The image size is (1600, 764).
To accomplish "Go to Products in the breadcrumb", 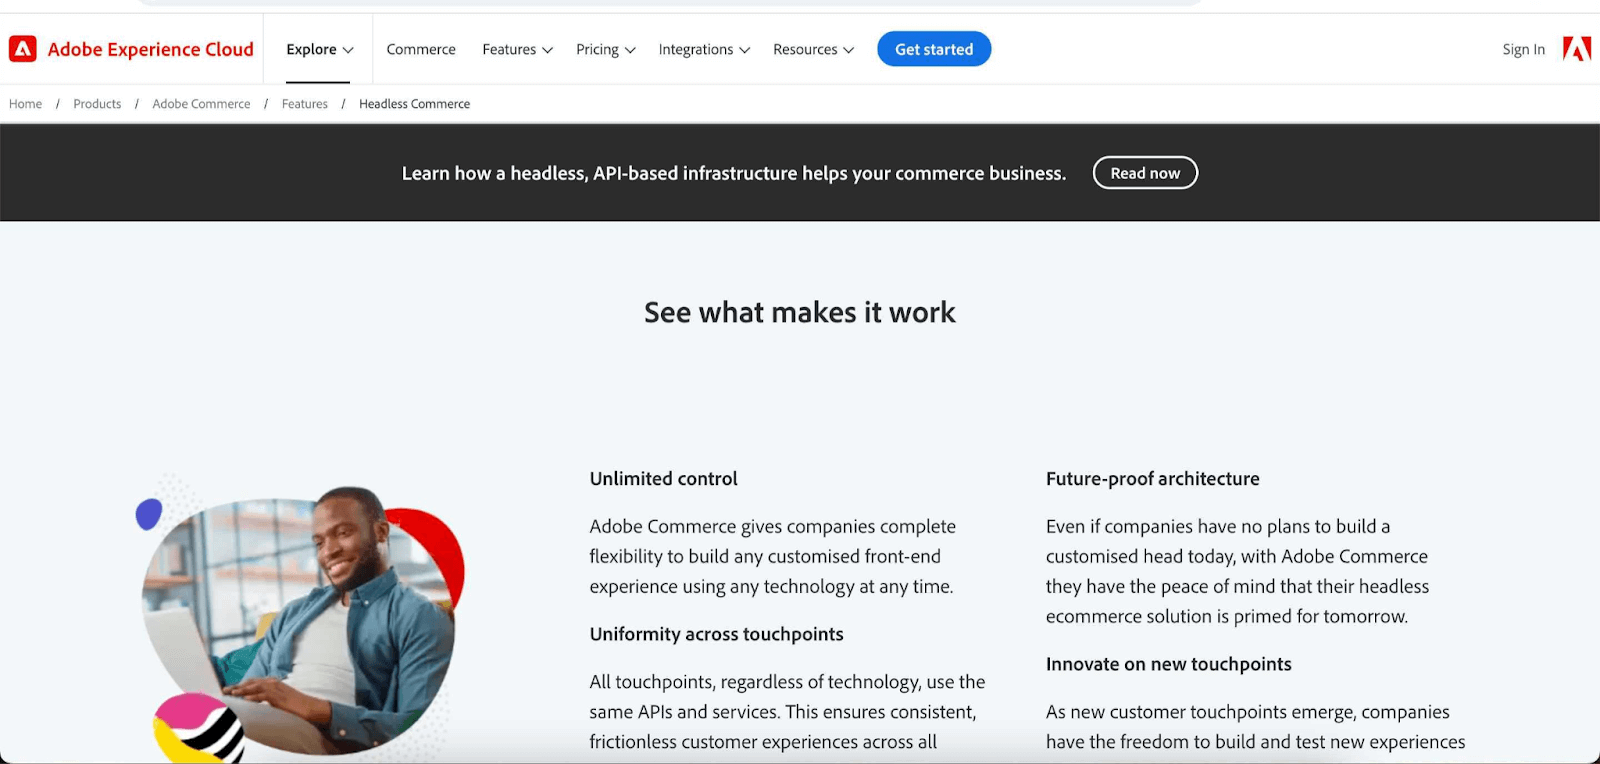I will tap(97, 104).
